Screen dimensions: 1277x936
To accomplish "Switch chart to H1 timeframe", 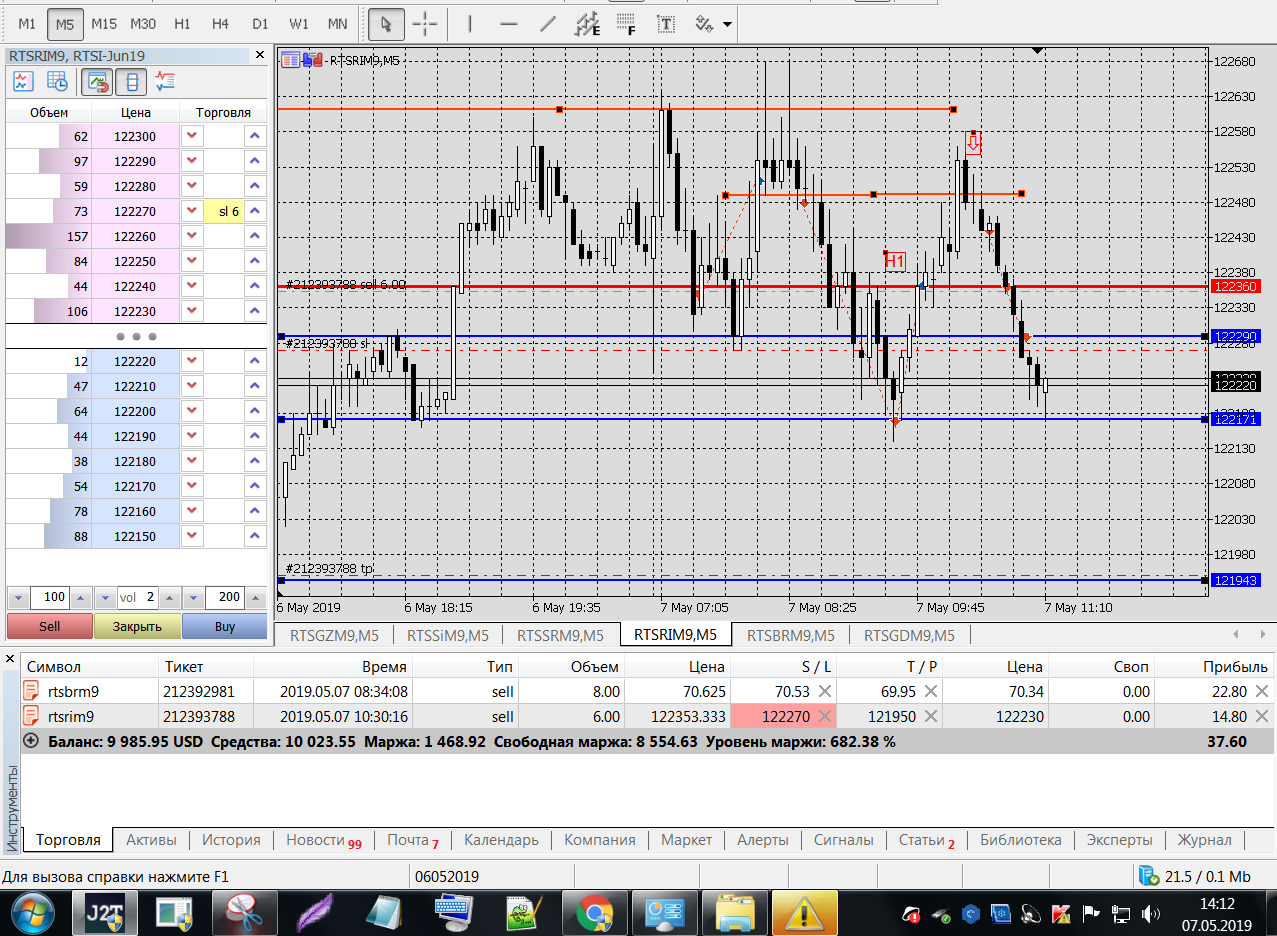I will pos(182,23).
